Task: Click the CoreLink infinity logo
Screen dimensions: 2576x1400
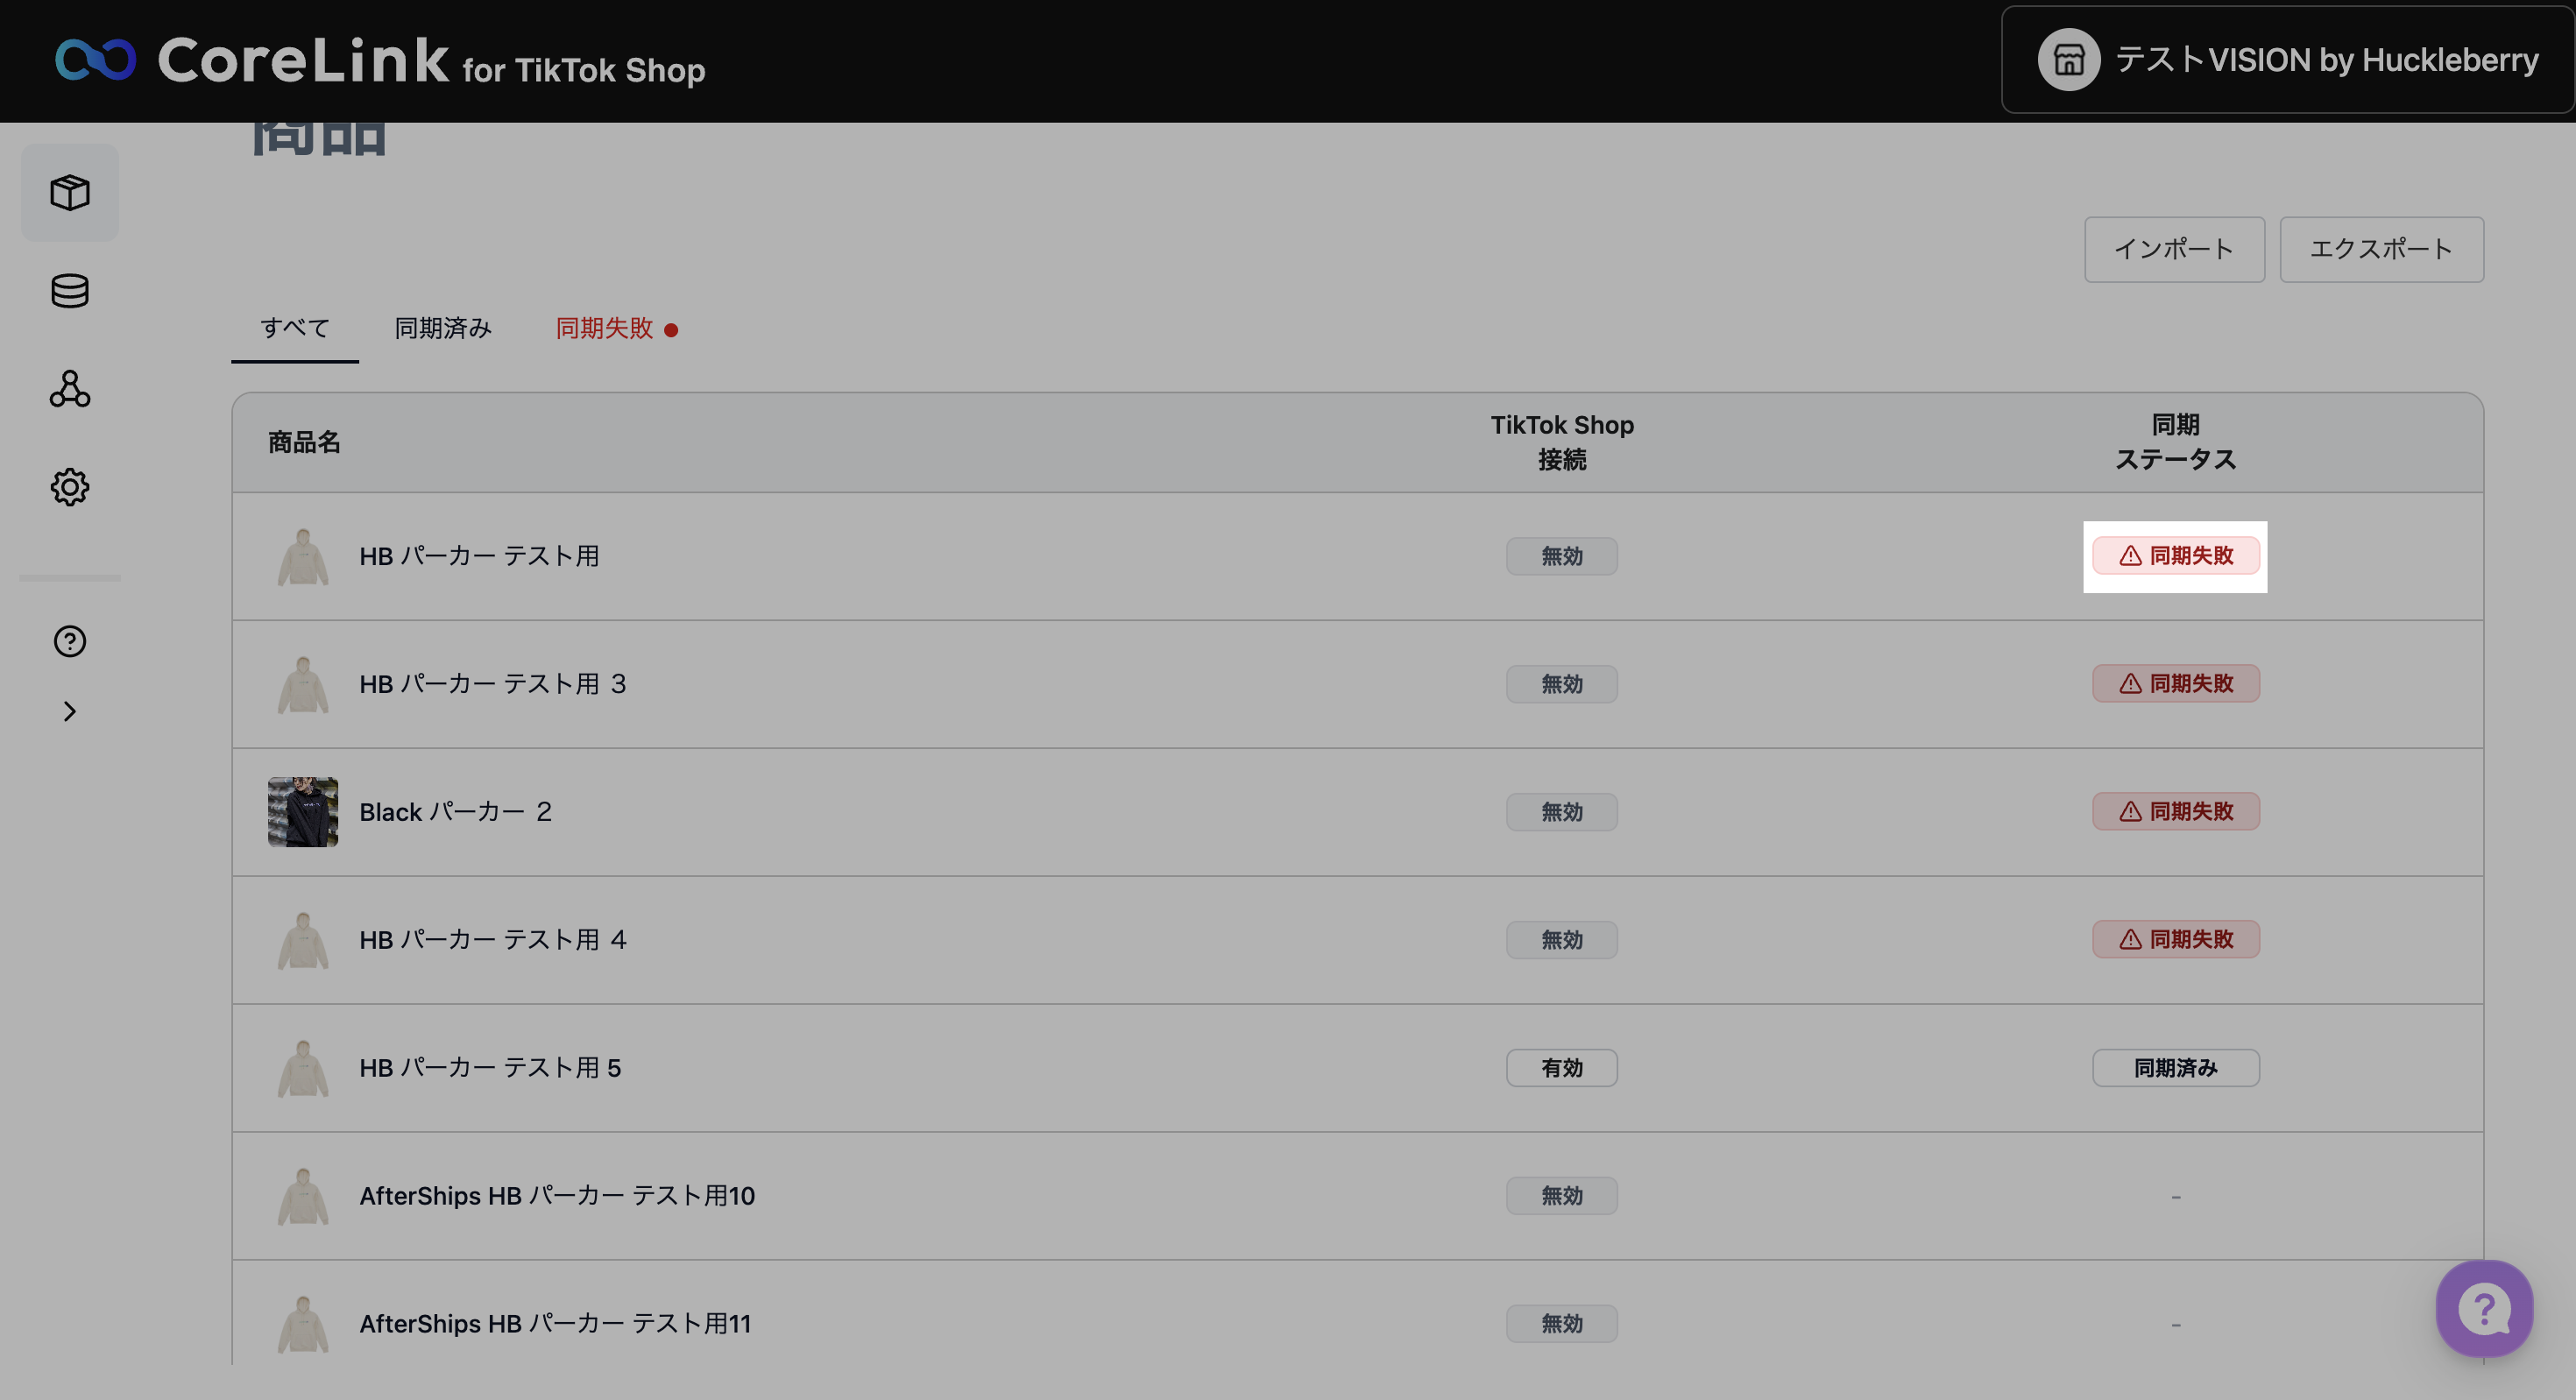Action: click(96, 60)
